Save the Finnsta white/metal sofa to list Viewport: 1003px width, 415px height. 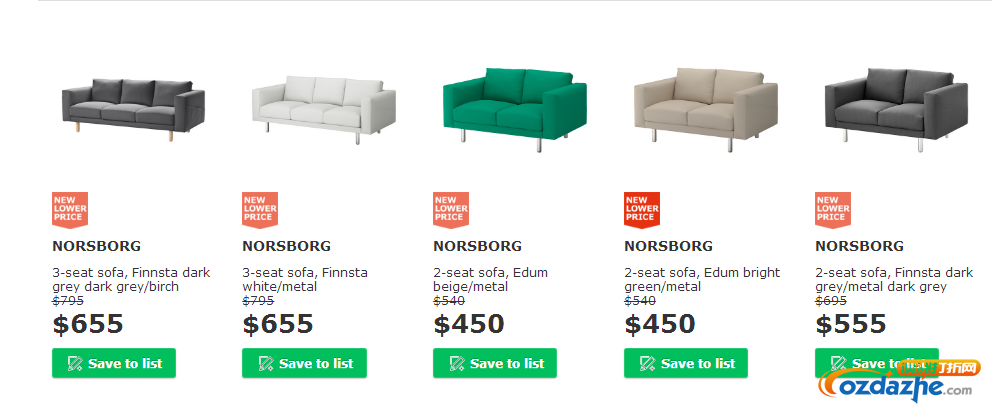tap(304, 363)
